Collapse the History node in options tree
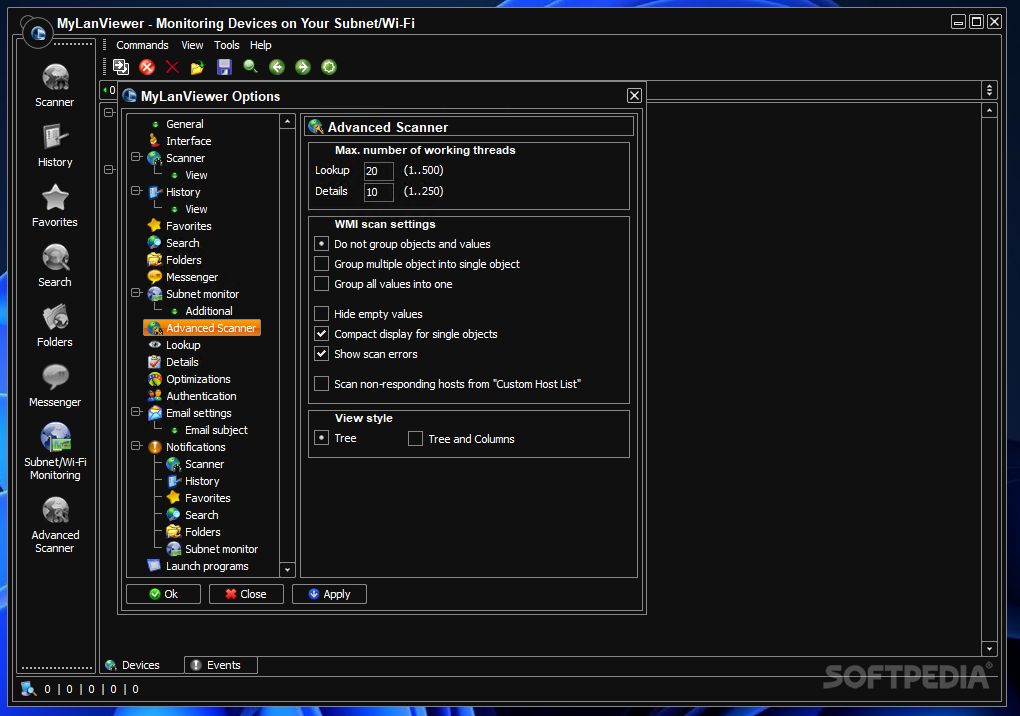 (136, 191)
